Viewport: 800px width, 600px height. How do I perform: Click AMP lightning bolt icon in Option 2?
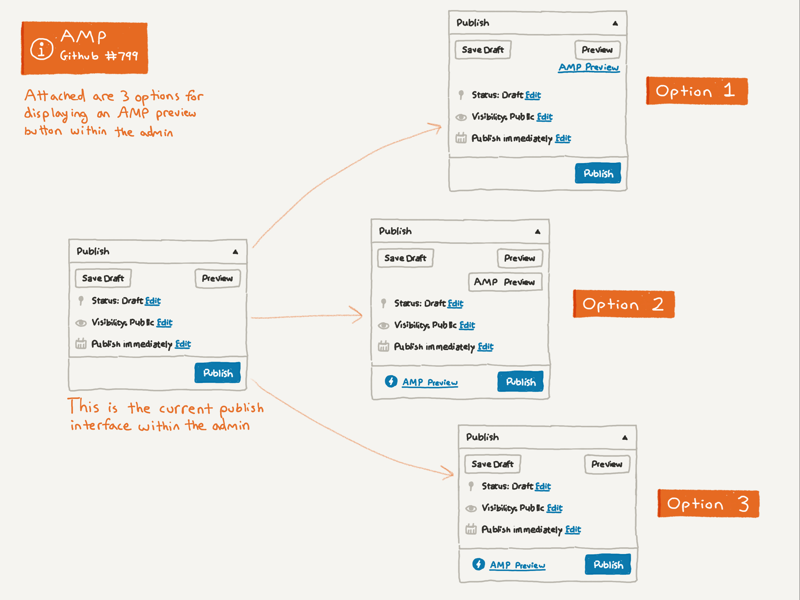pos(391,381)
